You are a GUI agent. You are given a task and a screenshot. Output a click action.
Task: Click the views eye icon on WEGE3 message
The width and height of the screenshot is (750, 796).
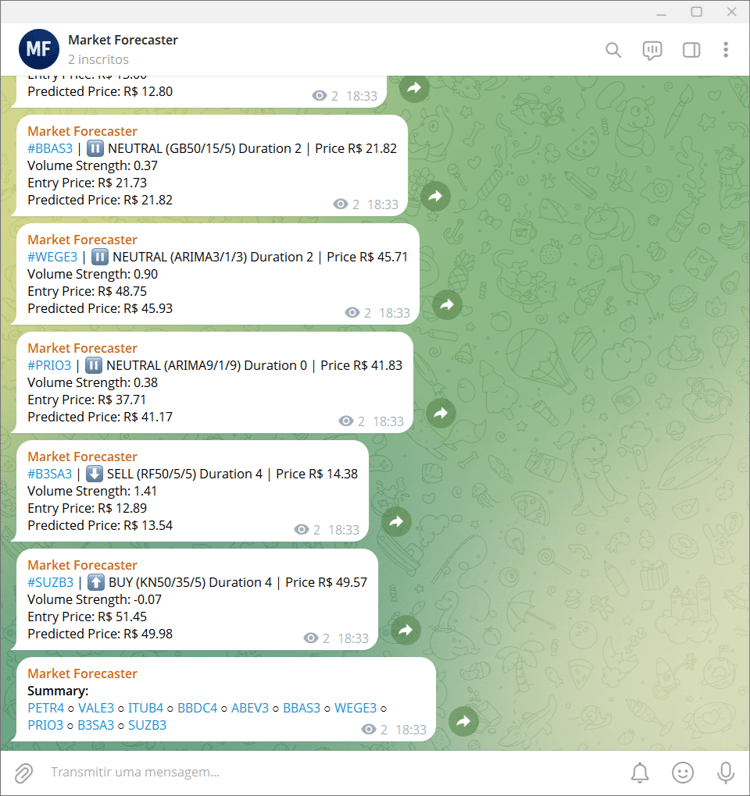pos(352,313)
